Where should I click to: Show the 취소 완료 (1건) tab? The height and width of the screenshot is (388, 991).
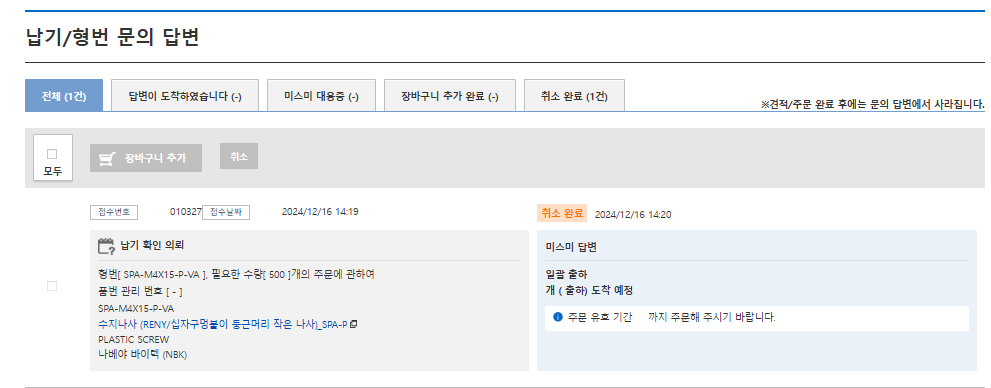(575, 96)
